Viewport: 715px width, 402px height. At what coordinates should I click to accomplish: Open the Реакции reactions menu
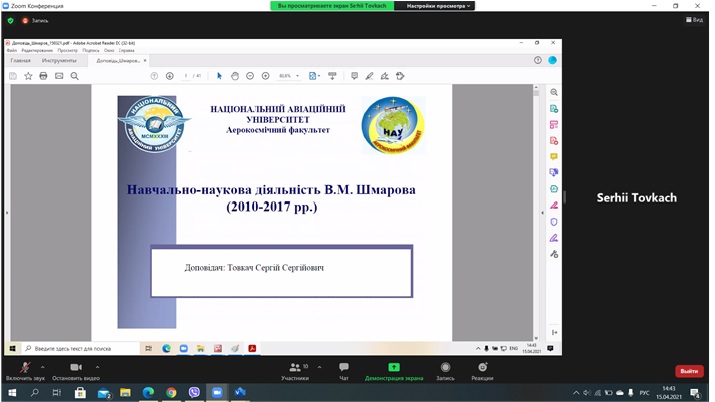point(482,370)
